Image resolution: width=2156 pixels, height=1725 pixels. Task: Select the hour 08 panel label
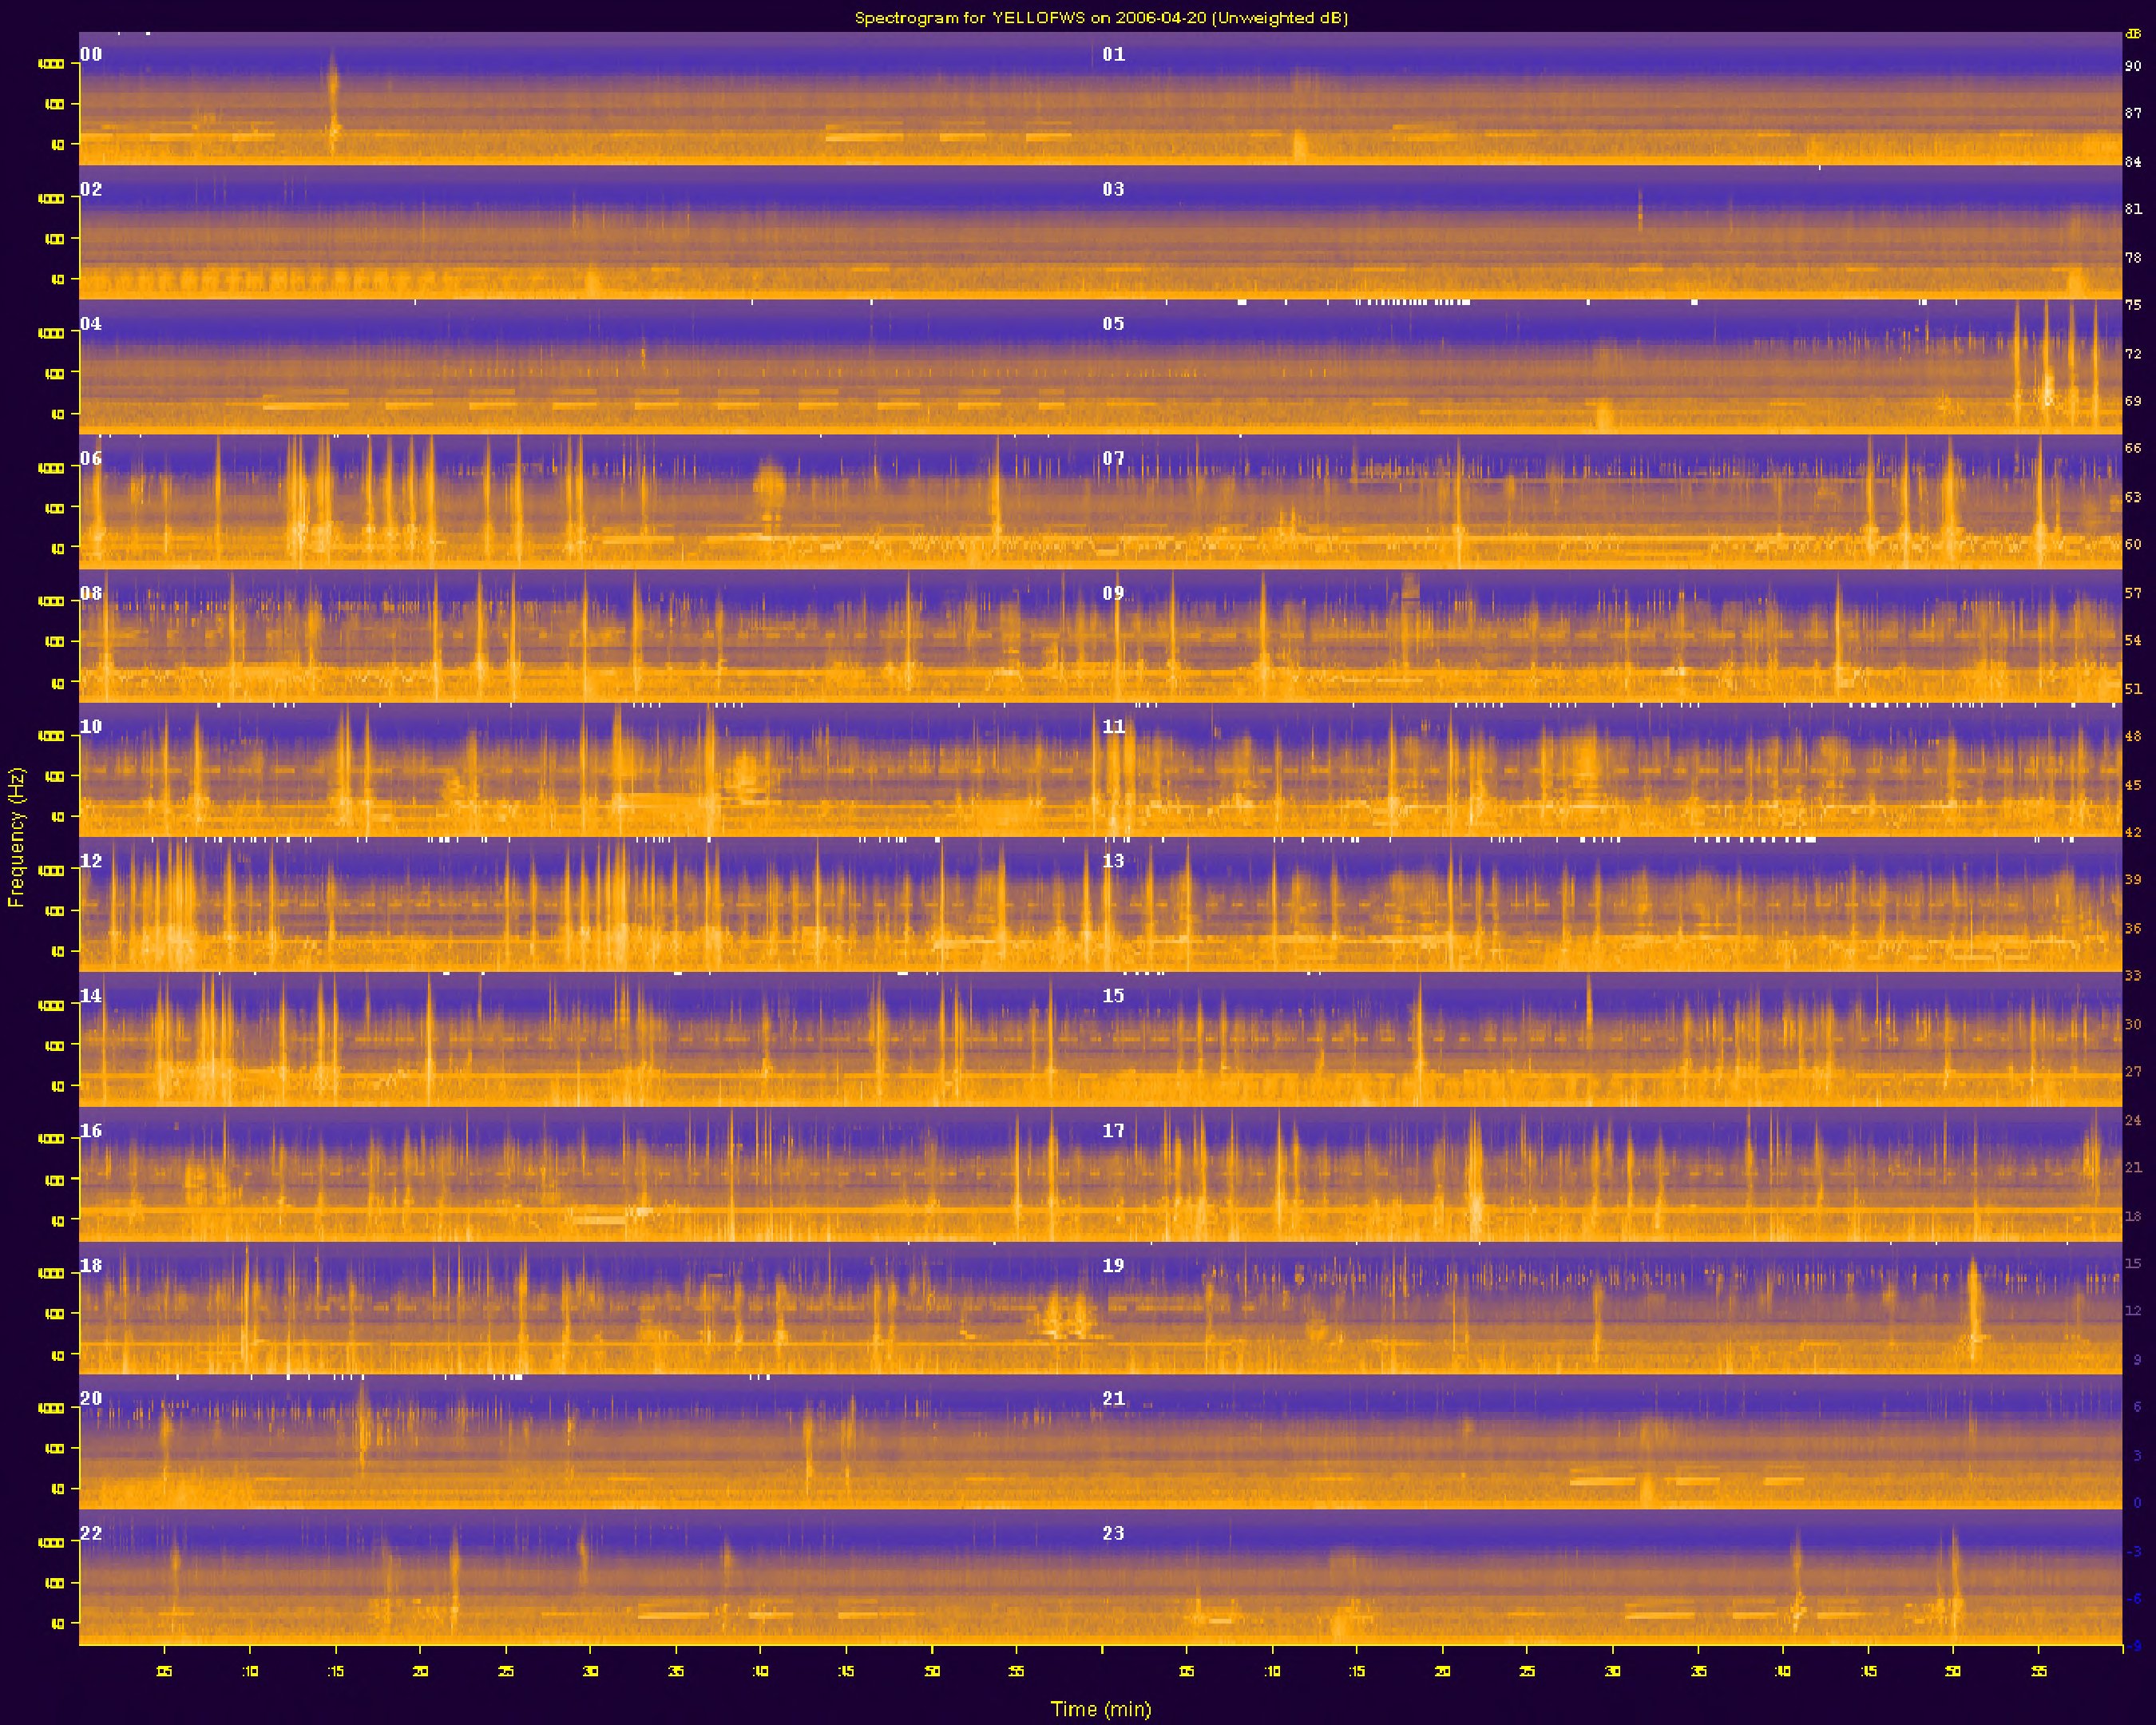91,592
